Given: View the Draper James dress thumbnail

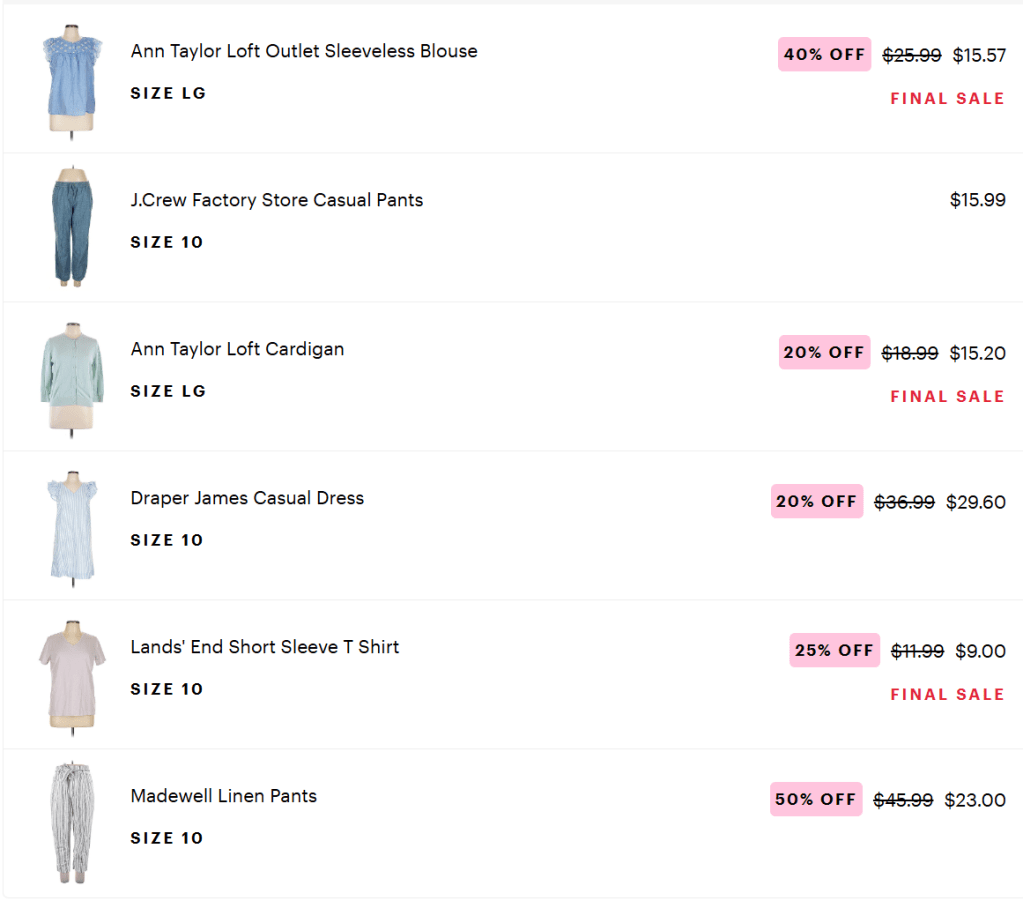Looking at the screenshot, I should tap(71, 526).
